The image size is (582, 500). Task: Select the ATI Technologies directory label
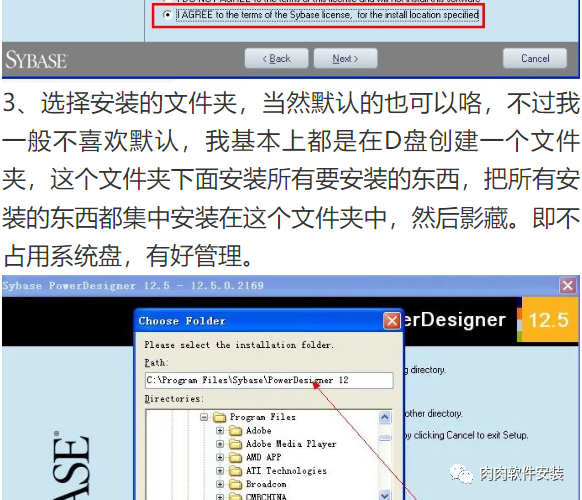286,471
